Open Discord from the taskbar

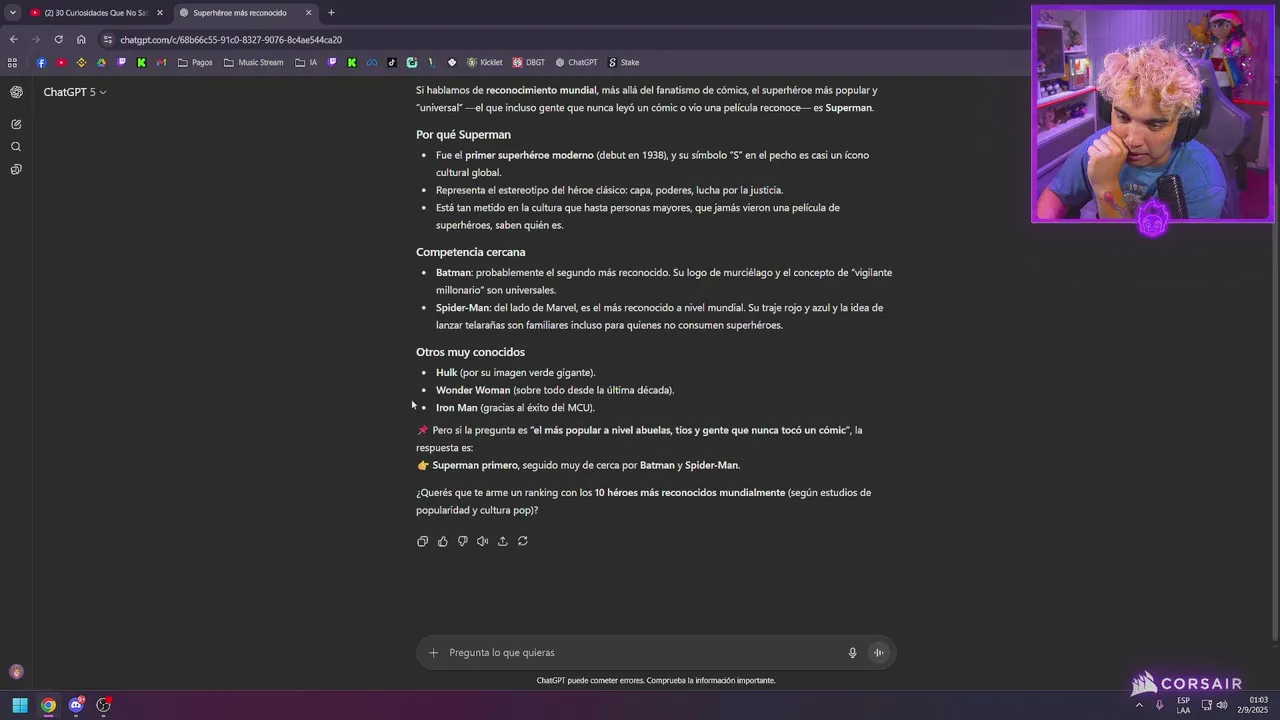coord(76,705)
